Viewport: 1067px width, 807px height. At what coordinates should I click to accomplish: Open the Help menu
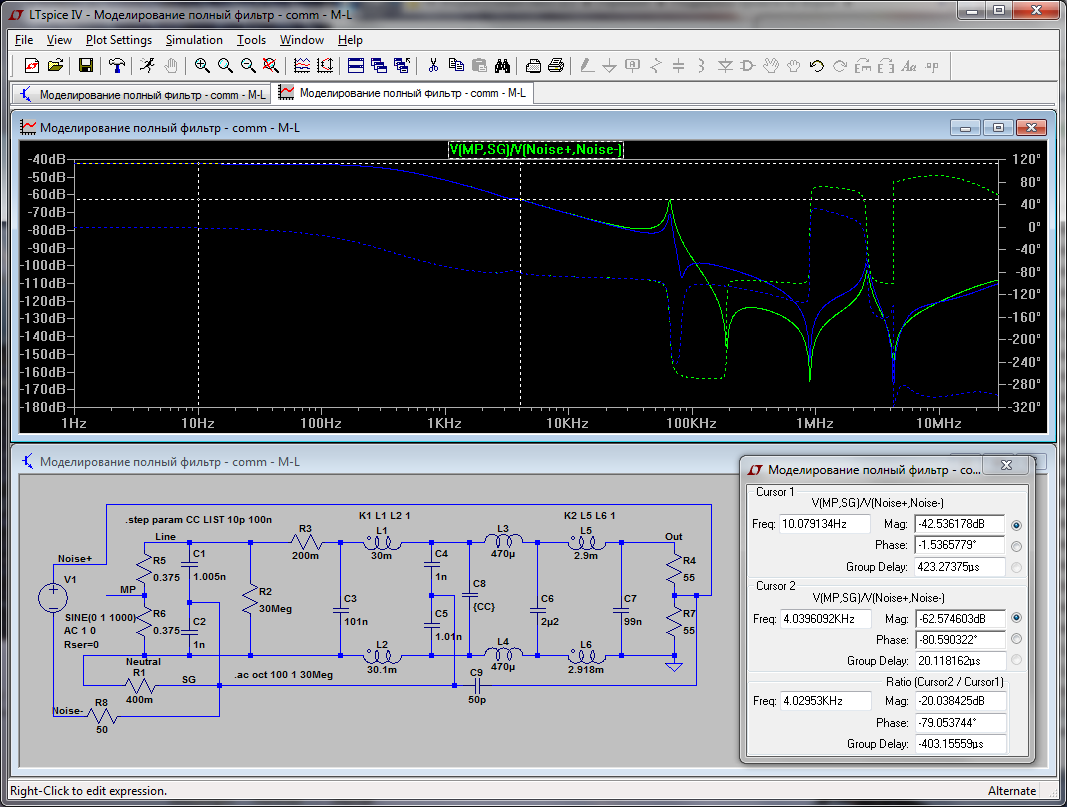click(350, 40)
